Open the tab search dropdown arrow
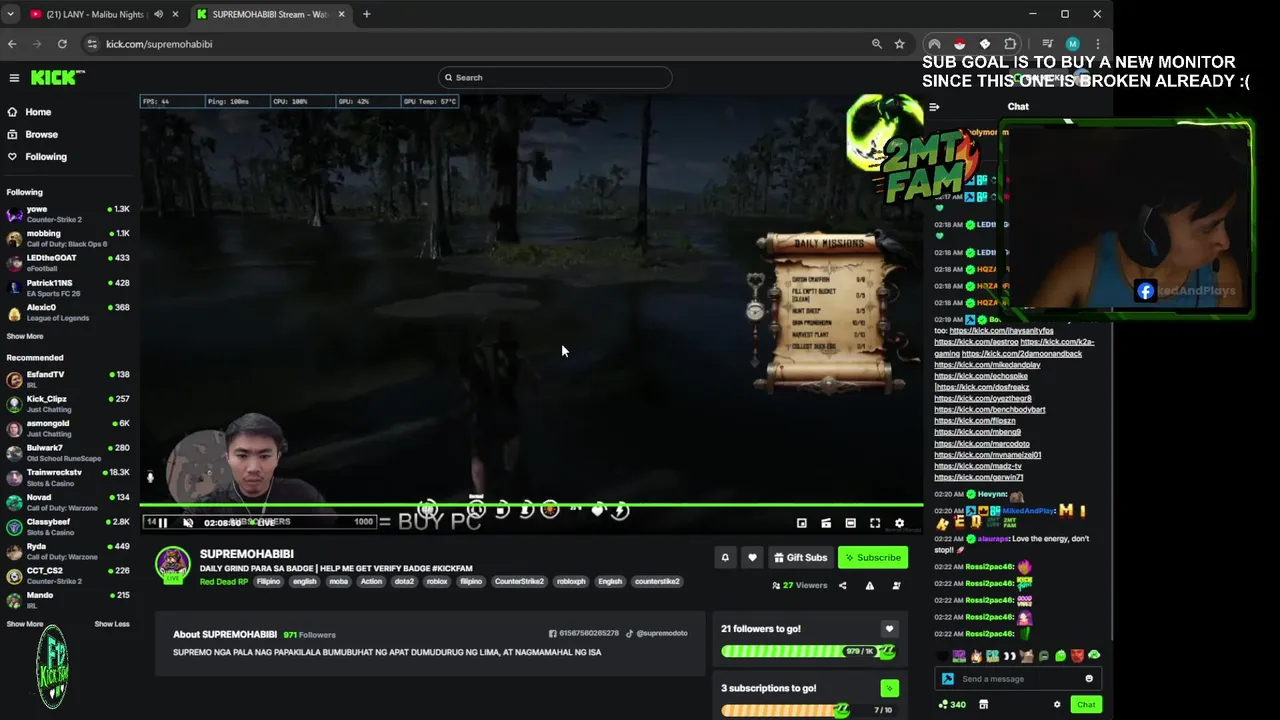 pos(10,14)
